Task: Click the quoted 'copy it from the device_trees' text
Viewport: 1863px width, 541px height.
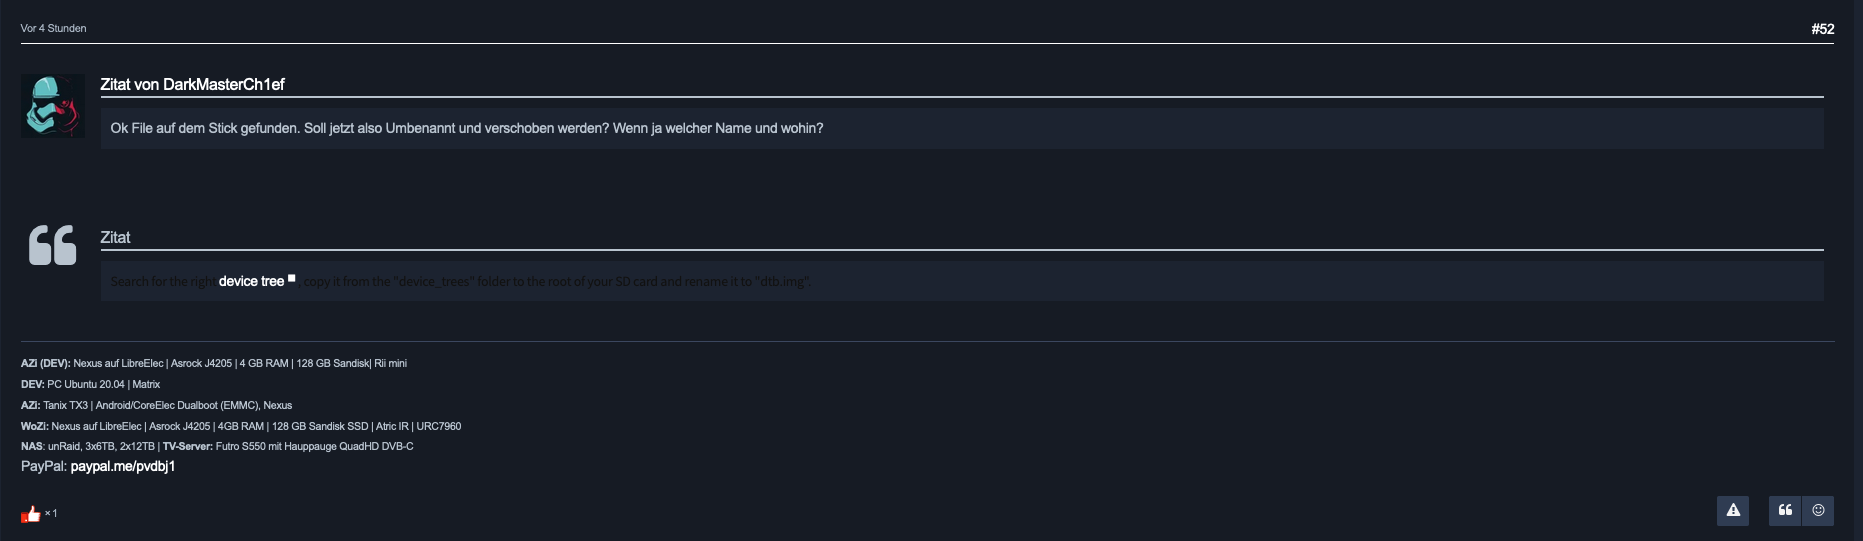Action: (558, 282)
